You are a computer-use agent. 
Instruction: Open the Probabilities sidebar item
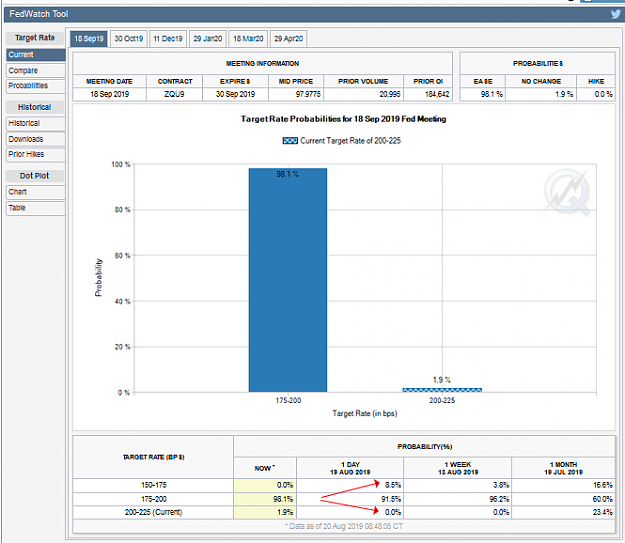[36, 86]
